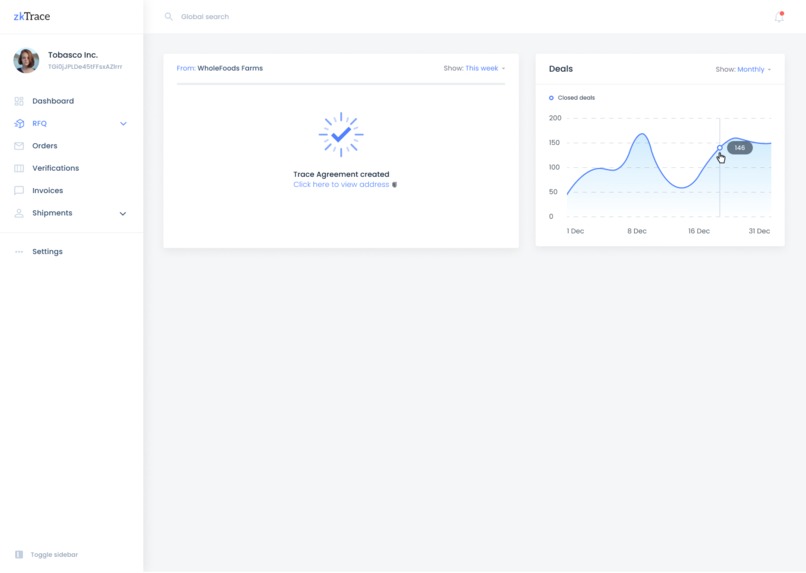Image resolution: width=806 pixels, height=573 pixels.
Task: Open the Dashboard menu item
Action: (x=53, y=101)
